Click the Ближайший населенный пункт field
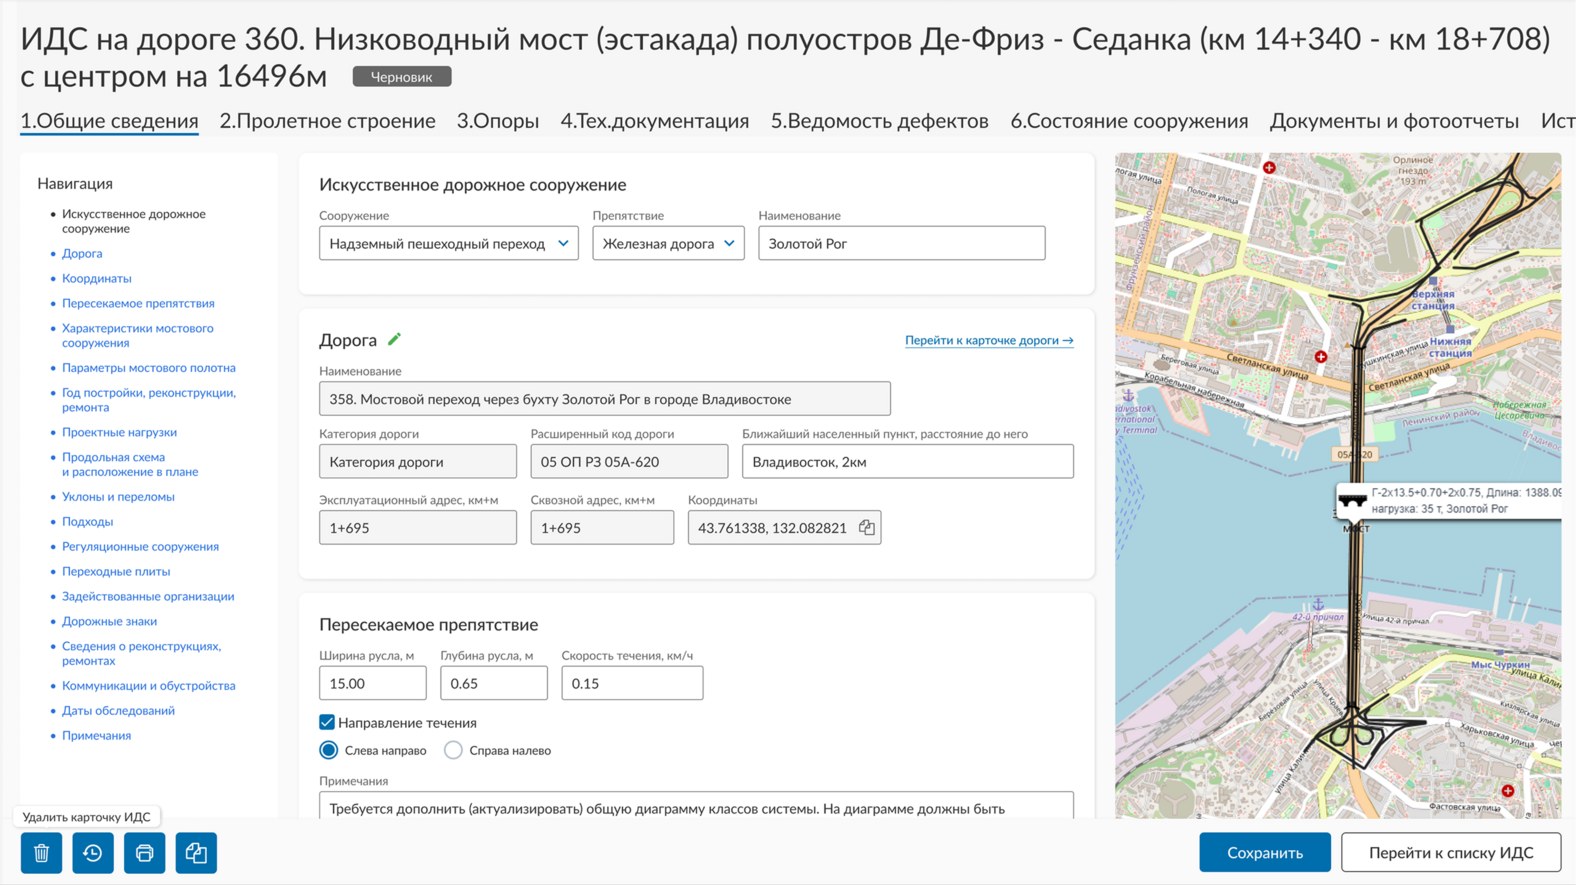1576x885 pixels. click(908, 461)
